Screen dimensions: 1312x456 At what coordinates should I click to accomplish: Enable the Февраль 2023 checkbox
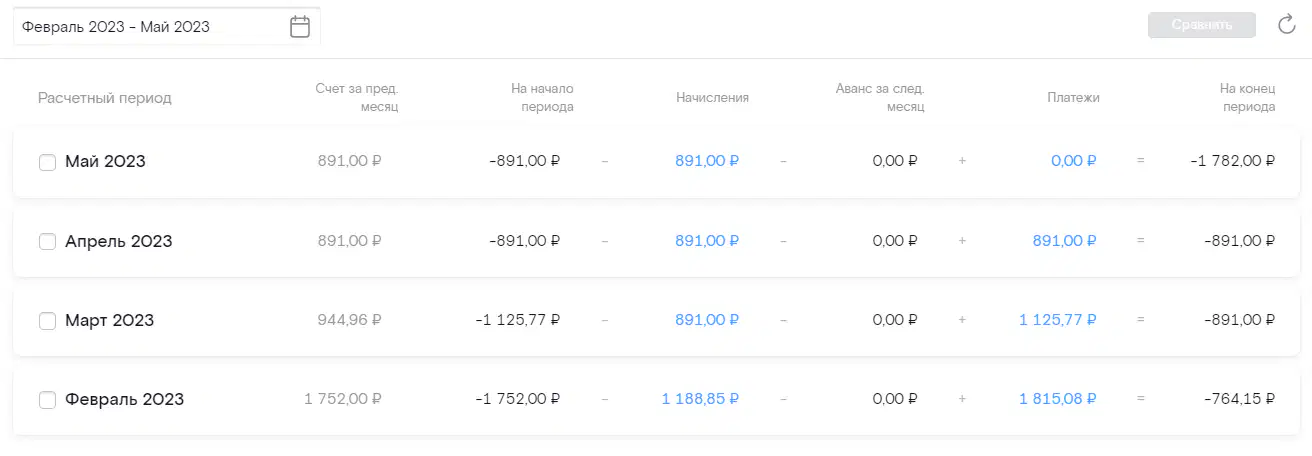47,400
